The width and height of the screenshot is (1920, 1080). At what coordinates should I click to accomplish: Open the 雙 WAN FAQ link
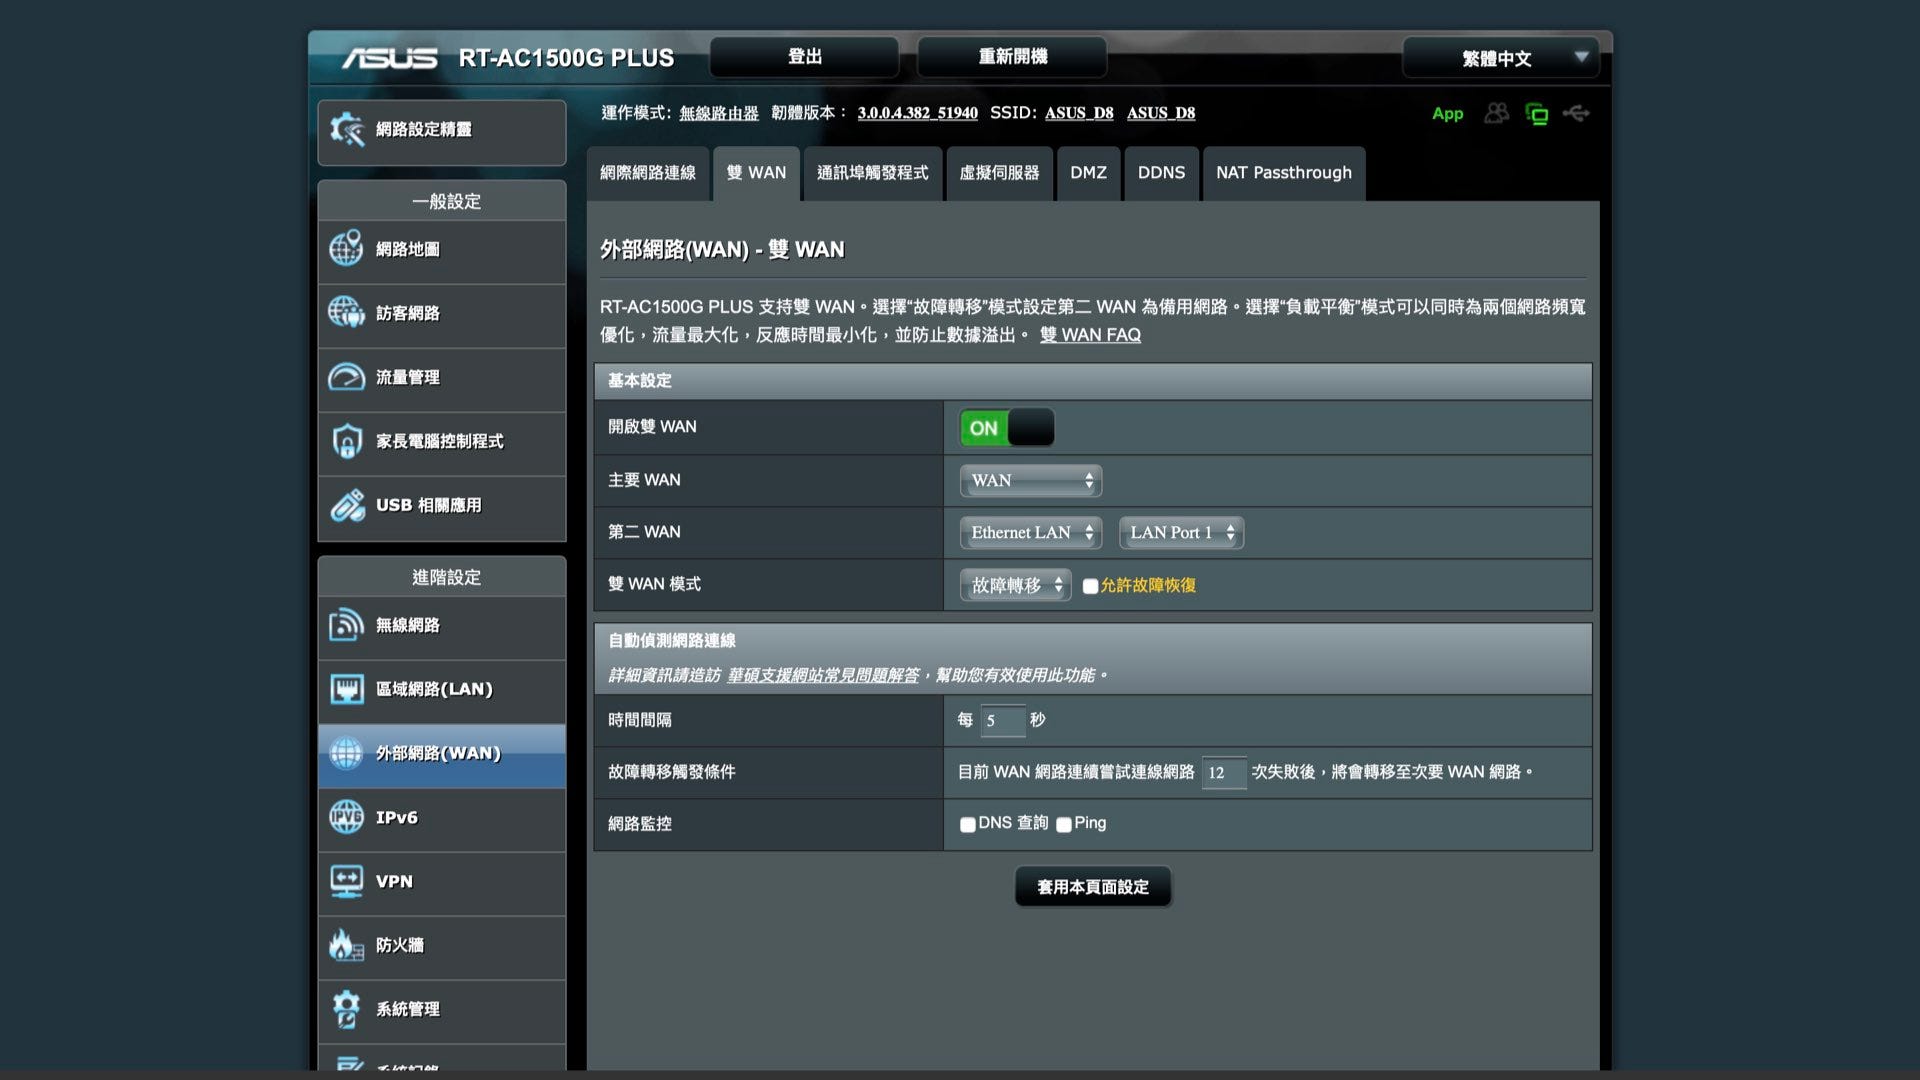pos(1090,335)
